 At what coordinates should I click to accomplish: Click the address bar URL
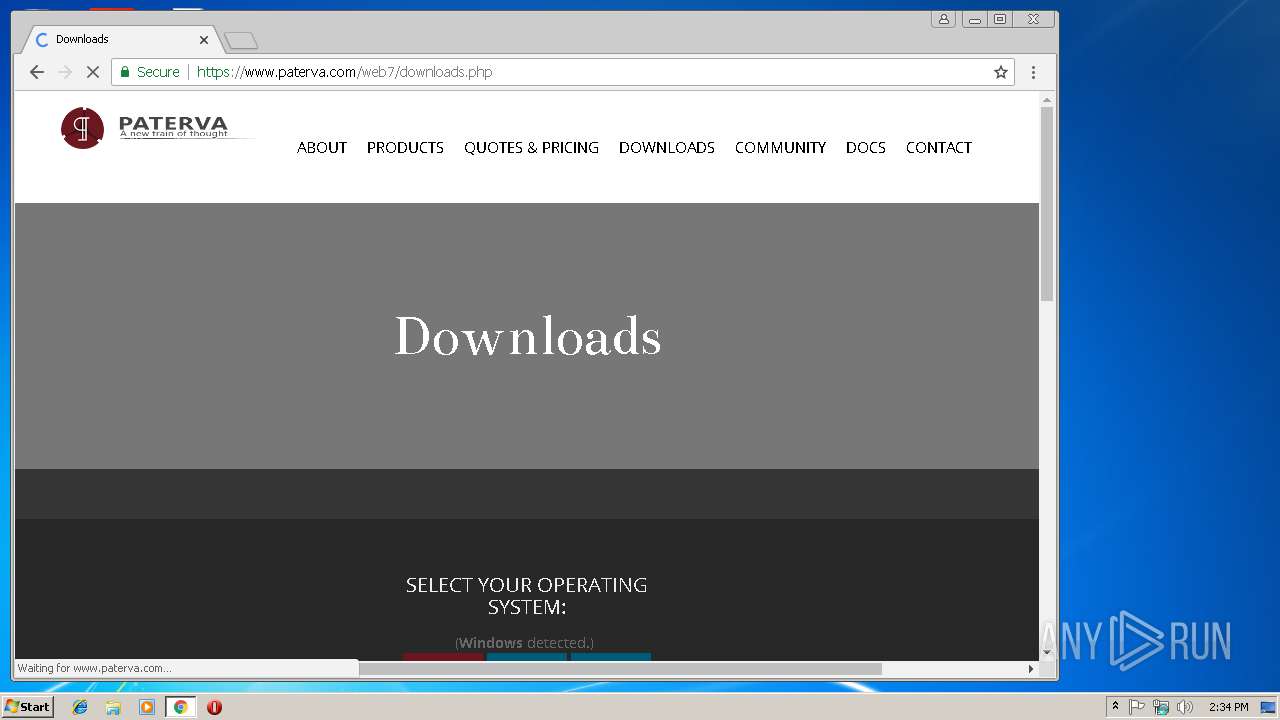(x=344, y=72)
